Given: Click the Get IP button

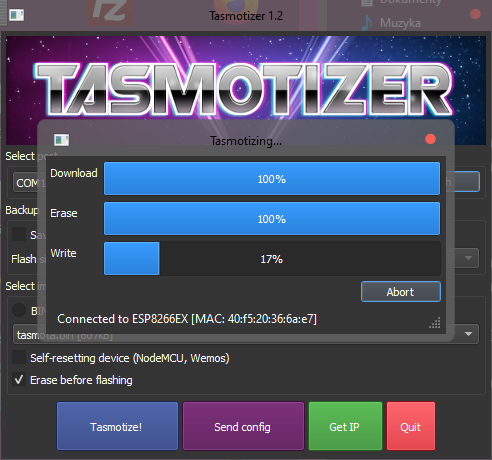Looking at the screenshot, I should click(345, 426).
